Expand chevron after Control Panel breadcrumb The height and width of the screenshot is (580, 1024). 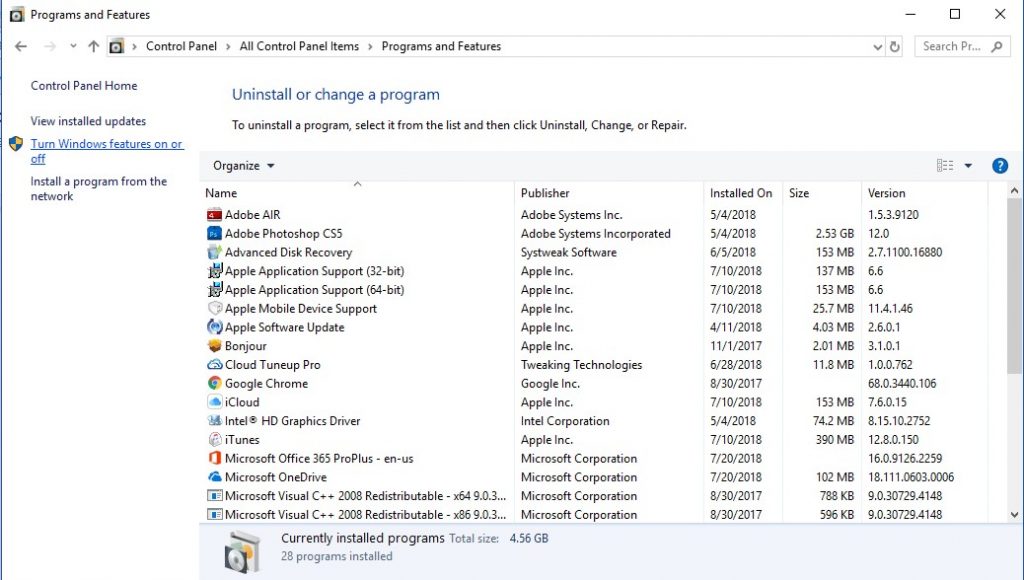(228, 46)
